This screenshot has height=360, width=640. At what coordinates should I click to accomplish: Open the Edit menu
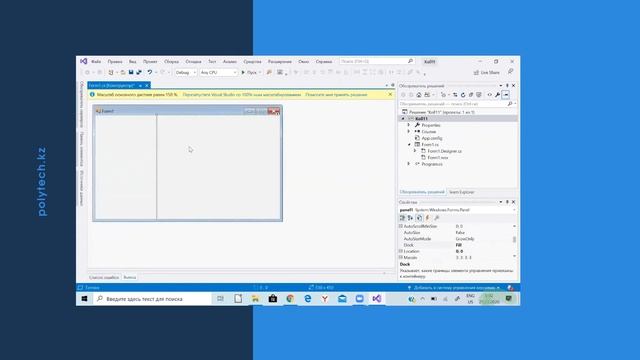tap(115, 62)
